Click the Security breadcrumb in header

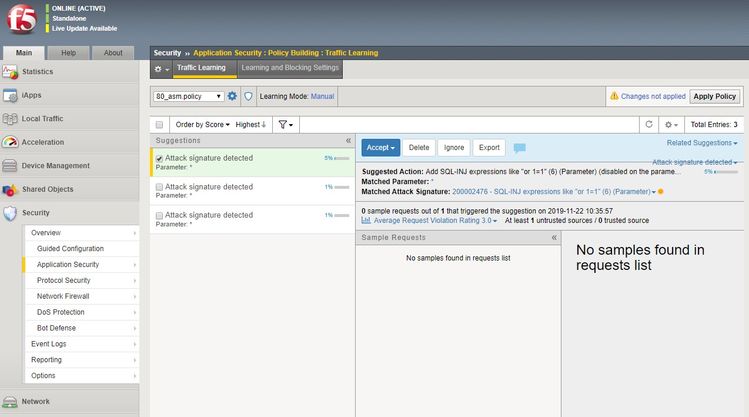pyautogui.click(x=167, y=53)
